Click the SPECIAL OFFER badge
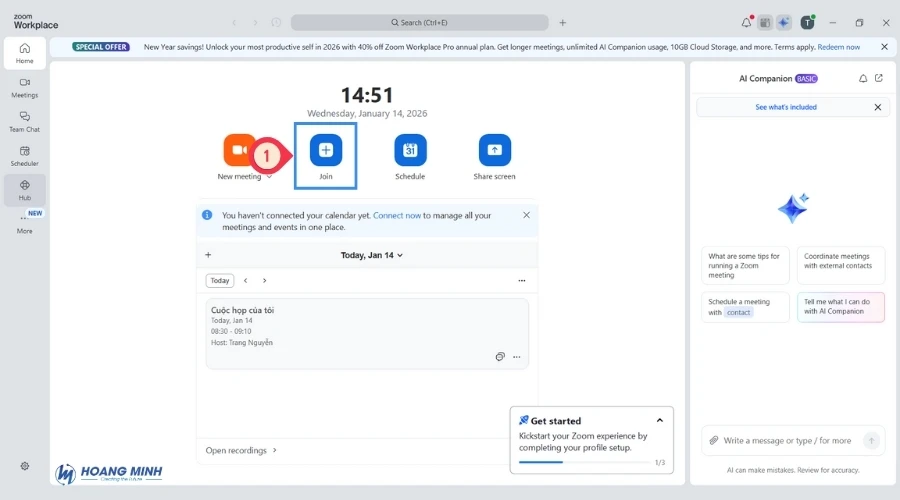Image resolution: width=900 pixels, height=500 pixels. coord(101,47)
